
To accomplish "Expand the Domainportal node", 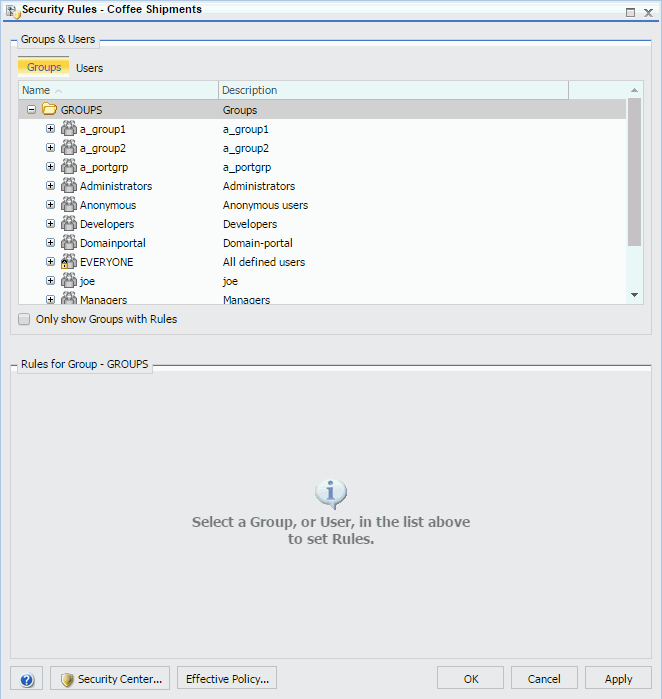I will (50, 243).
